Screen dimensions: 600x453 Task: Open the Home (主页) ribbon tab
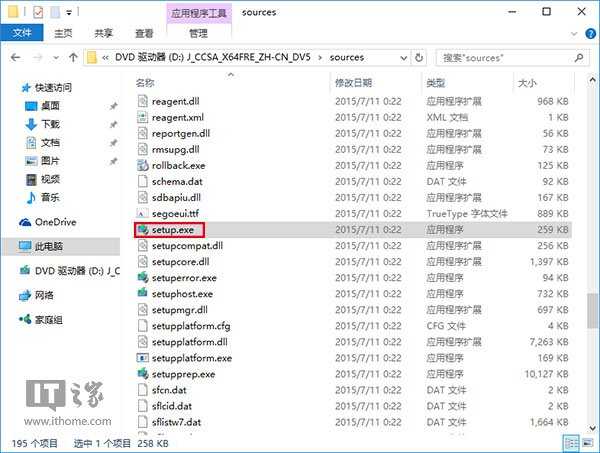coord(63,33)
